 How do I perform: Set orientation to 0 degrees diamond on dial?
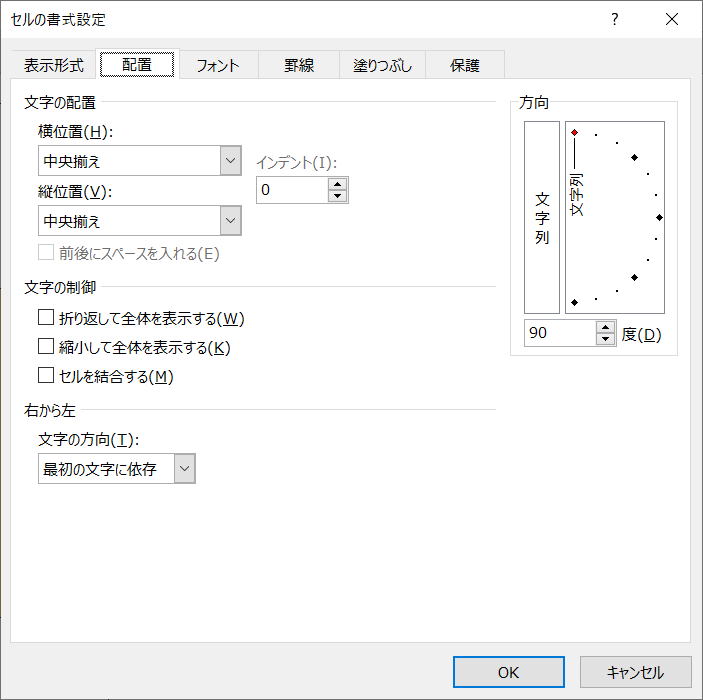click(659, 217)
